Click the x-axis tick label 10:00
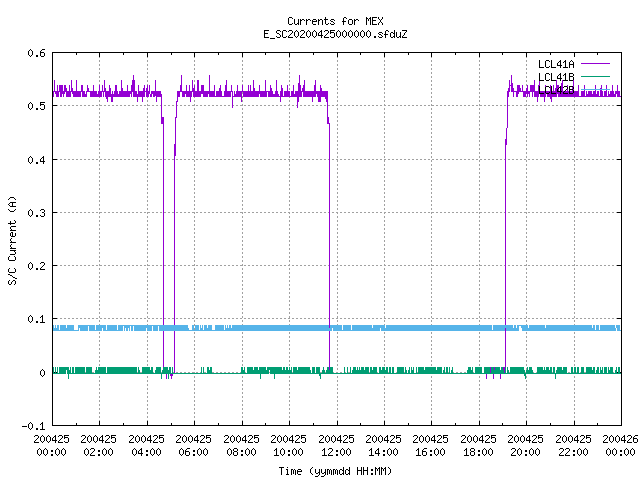This screenshot has width=640, height=480. tap(288, 452)
